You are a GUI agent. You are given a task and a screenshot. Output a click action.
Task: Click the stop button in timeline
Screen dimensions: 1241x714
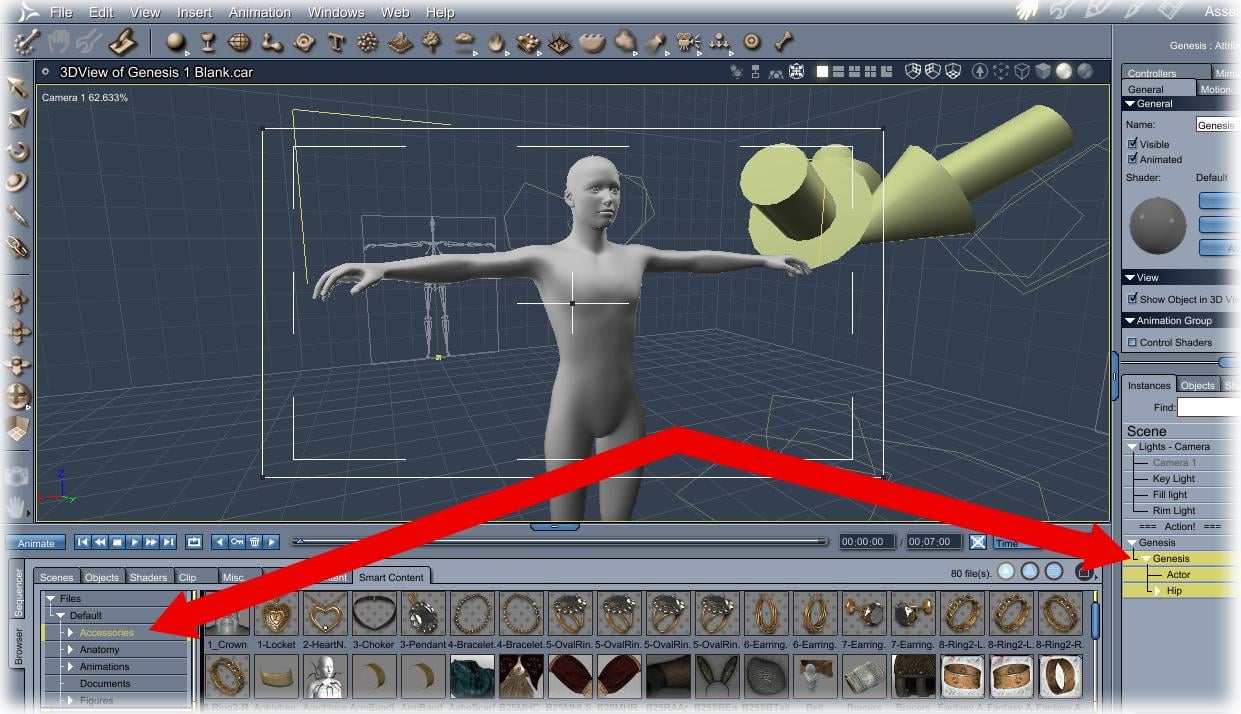pyautogui.click(x=117, y=542)
